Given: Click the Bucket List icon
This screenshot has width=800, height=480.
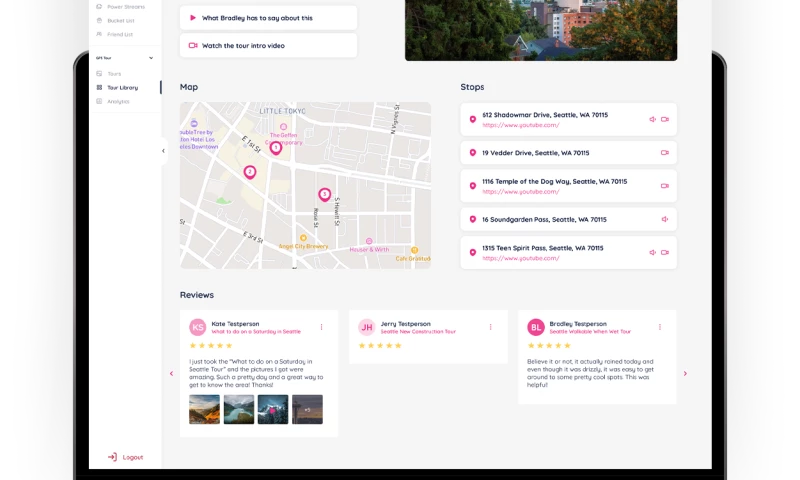Looking at the screenshot, I should [99, 20].
